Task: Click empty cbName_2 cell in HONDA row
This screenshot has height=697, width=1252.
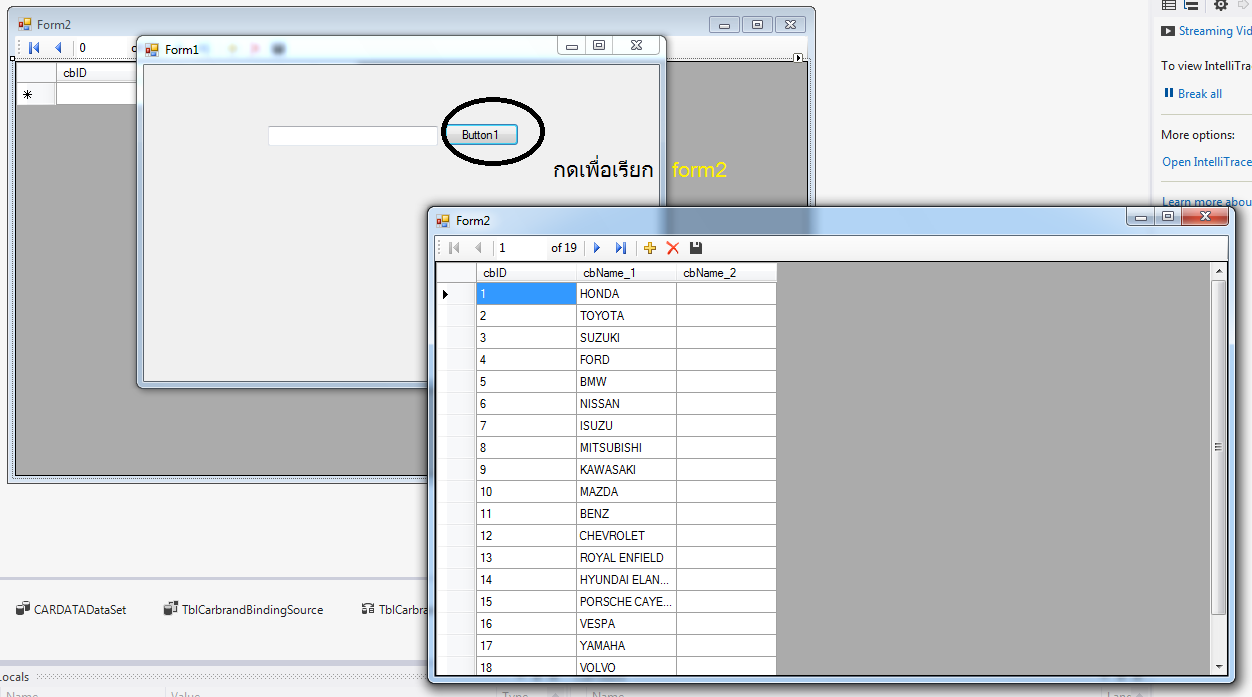Action: click(727, 294)
